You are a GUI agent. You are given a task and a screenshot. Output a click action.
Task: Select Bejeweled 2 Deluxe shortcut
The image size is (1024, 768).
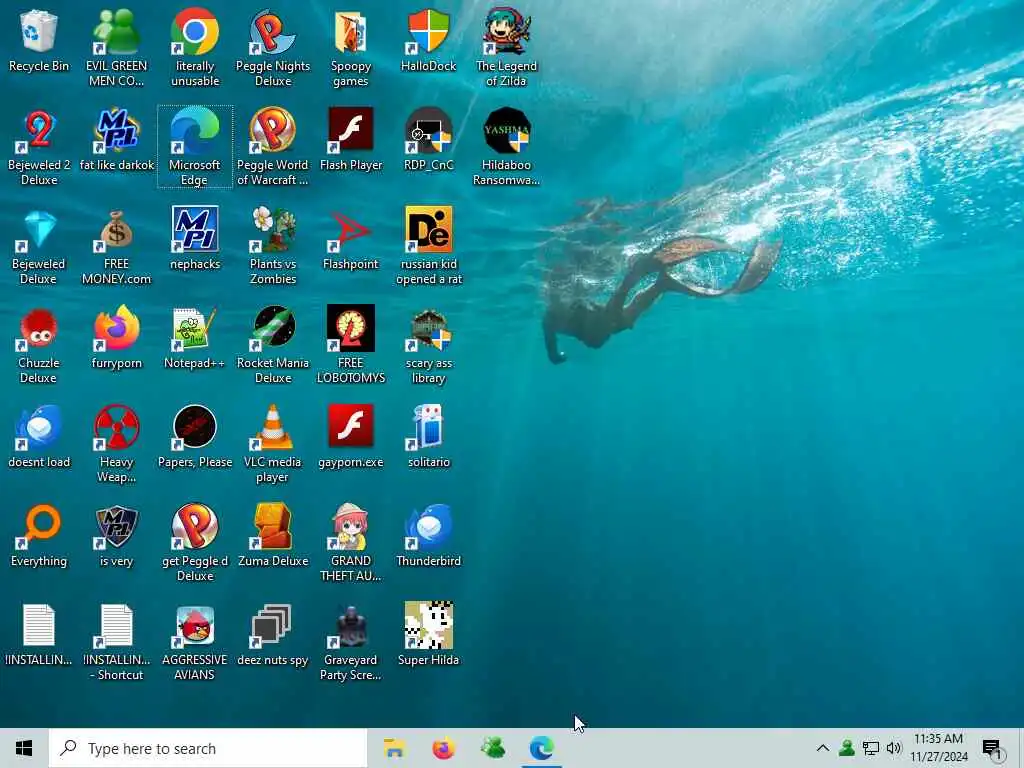(x=39, y=147)
